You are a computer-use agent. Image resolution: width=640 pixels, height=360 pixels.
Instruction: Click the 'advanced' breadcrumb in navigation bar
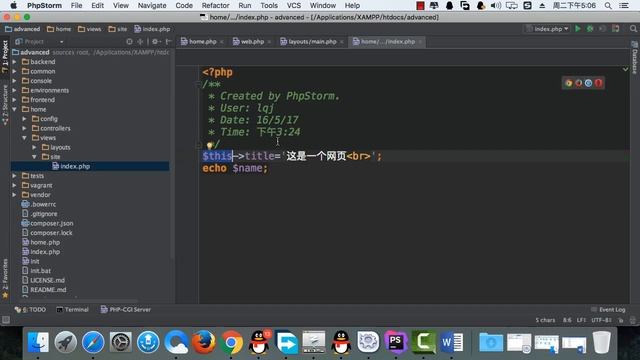point(22,29)
